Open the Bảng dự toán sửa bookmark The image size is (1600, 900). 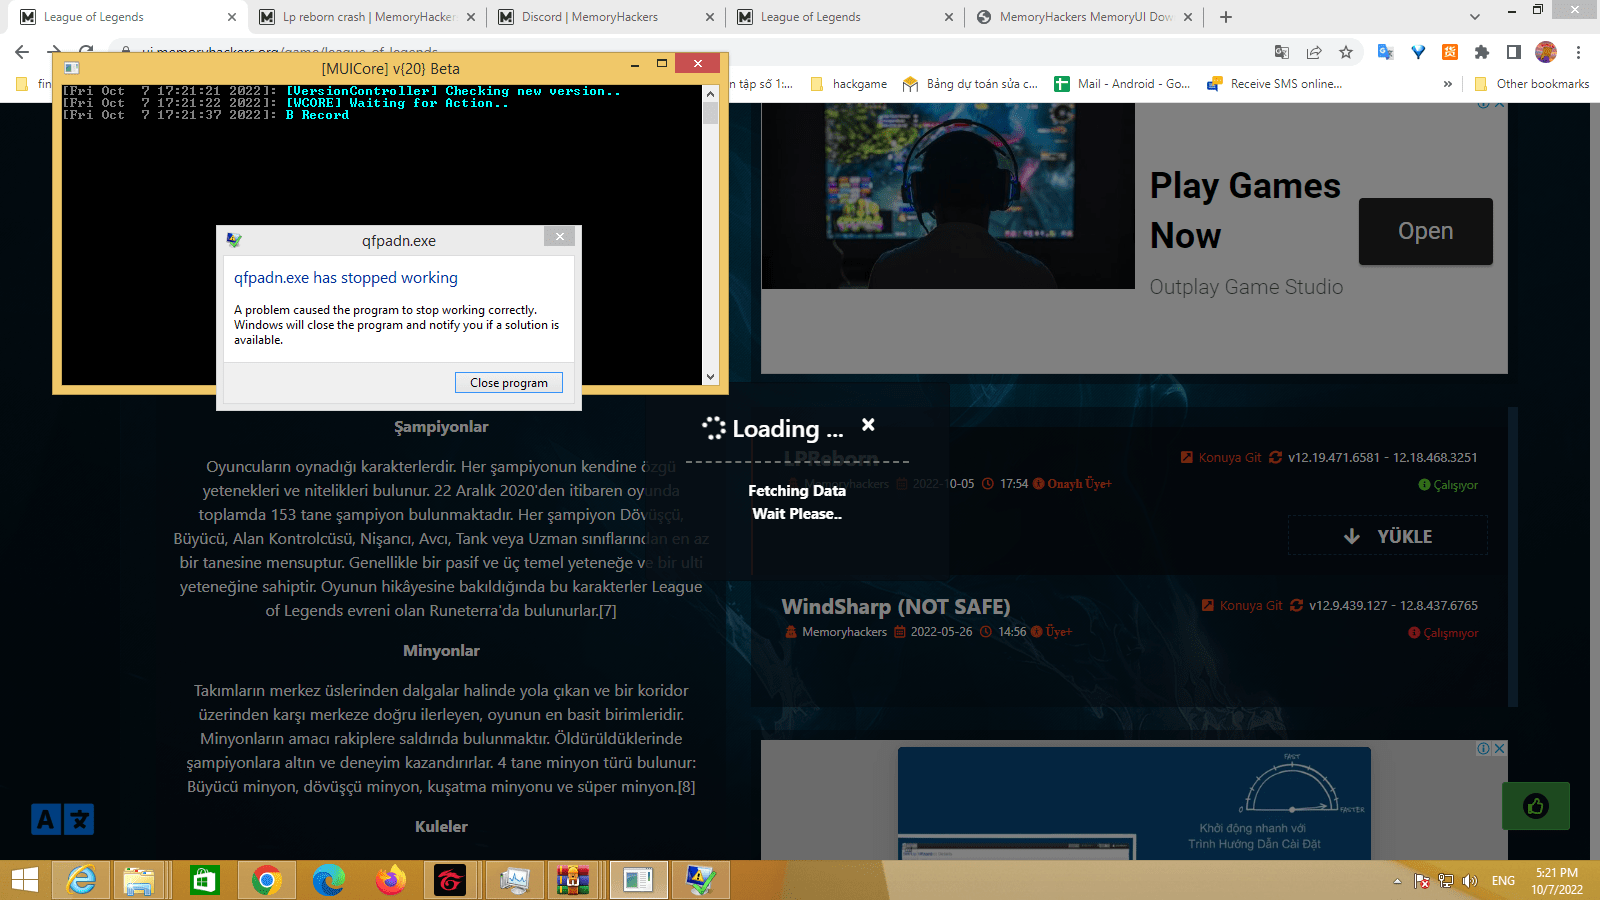(x=970, y=84)
